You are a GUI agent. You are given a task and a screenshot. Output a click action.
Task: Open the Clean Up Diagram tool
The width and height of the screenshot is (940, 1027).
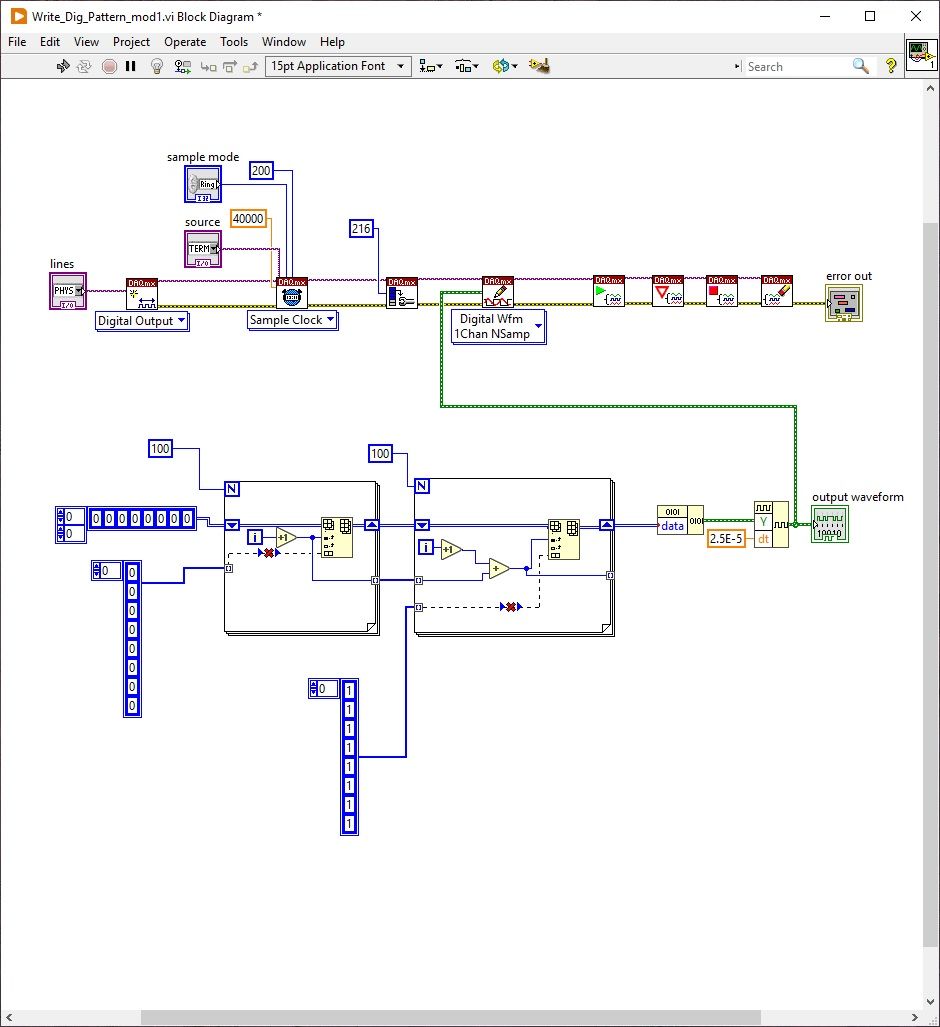(538, 66)
